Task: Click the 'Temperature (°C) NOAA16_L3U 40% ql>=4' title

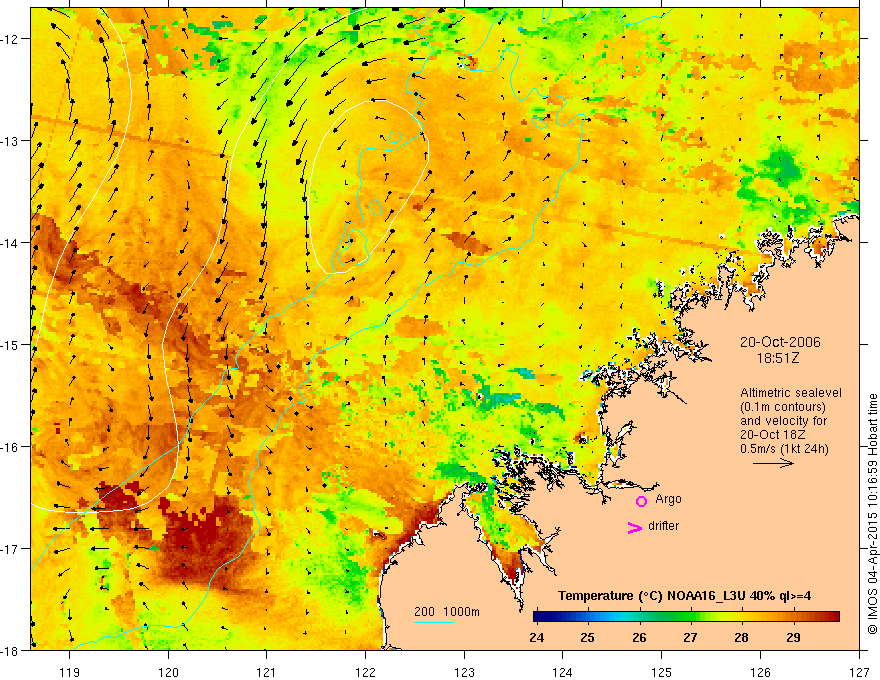Action: [684, 596]
